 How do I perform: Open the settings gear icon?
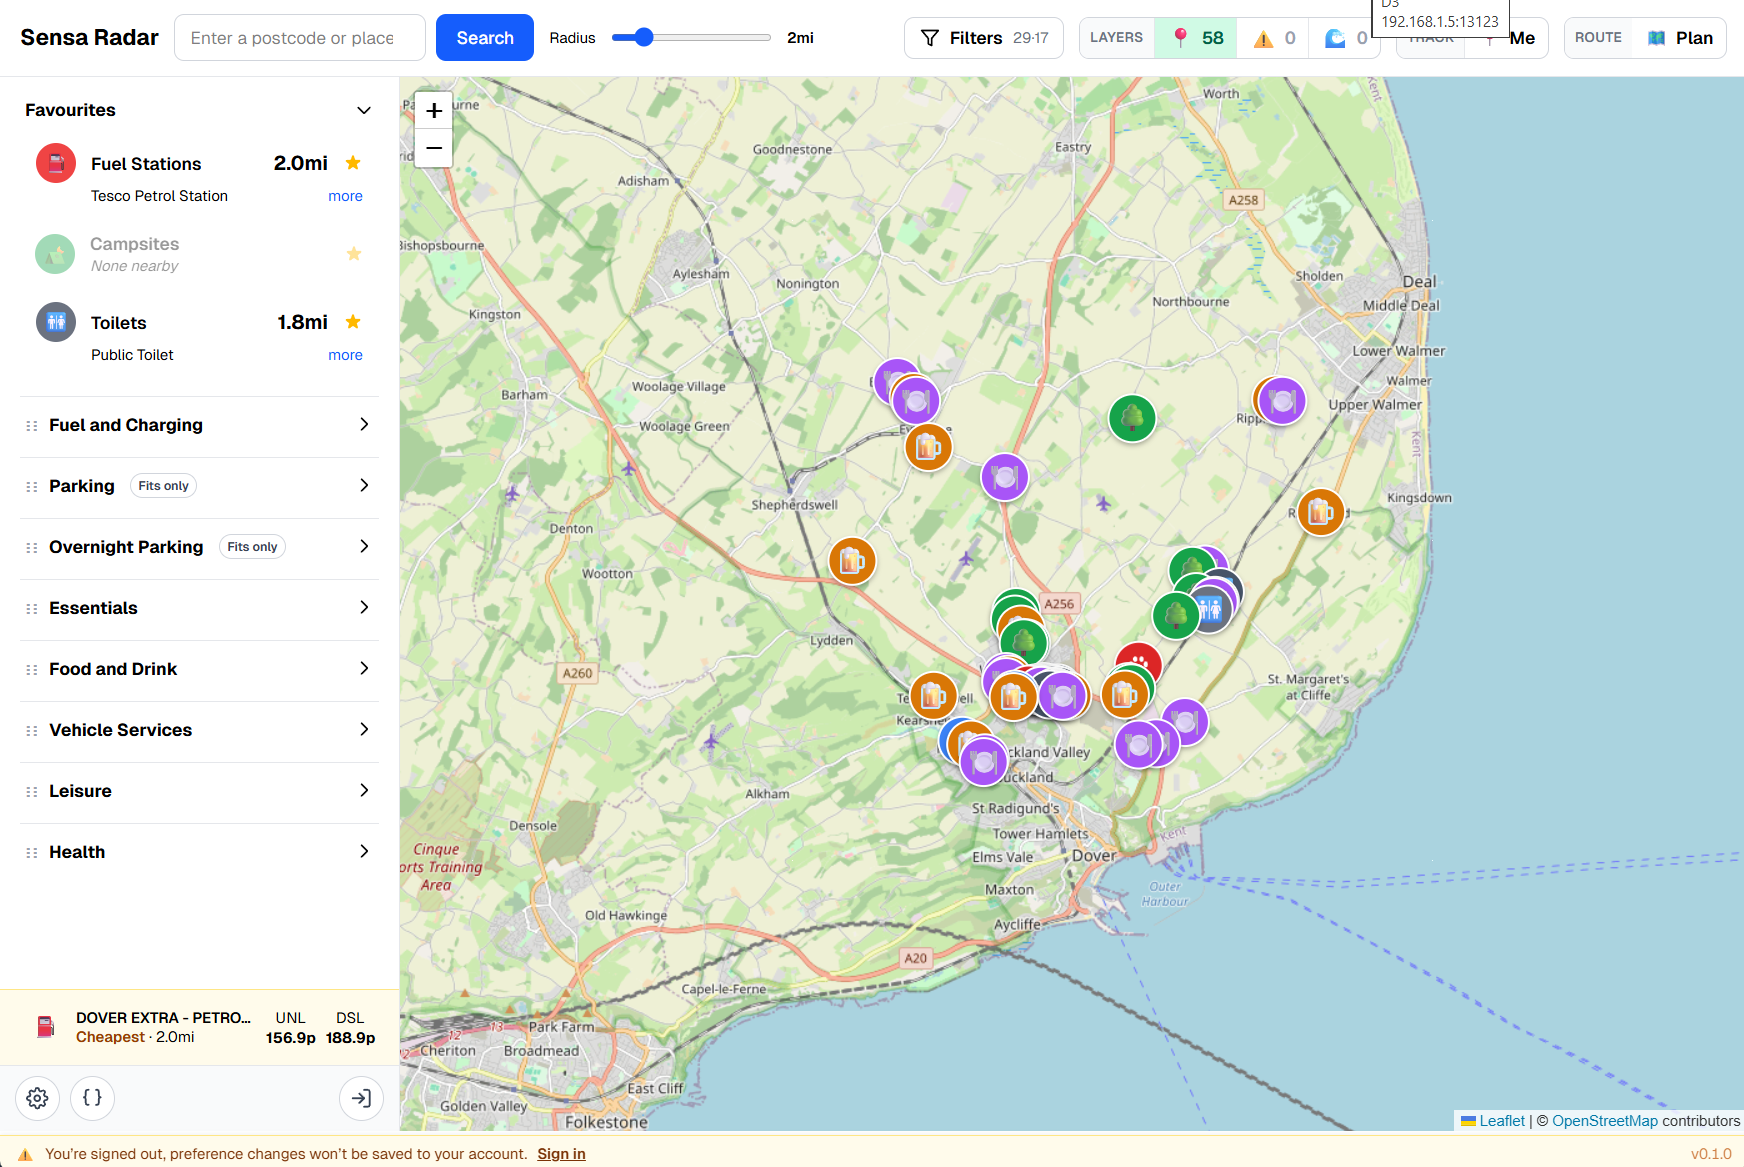click(x=37, y=1098)
